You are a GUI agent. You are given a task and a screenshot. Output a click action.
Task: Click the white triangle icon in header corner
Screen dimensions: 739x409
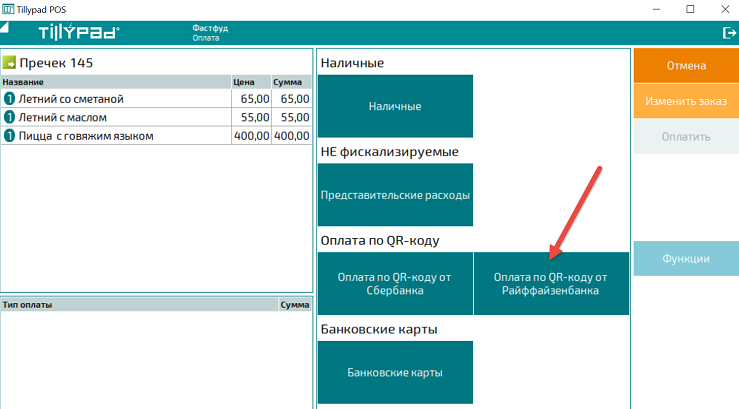tap(5, 25)
